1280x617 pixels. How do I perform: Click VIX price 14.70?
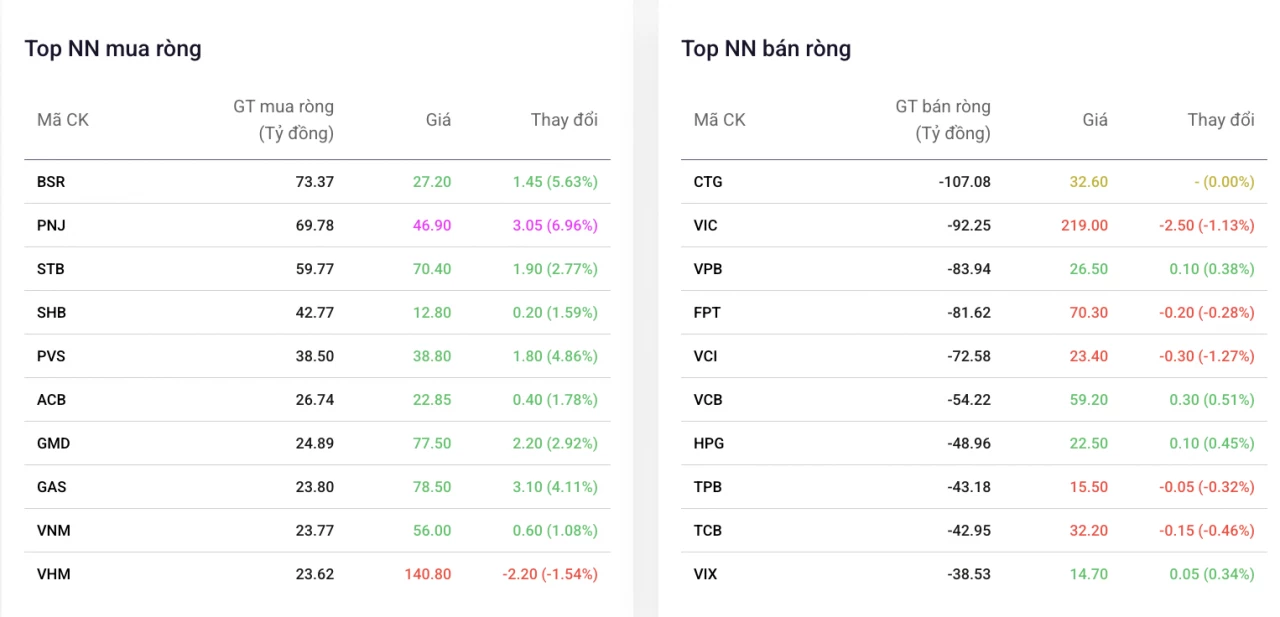coord(1089,574)
